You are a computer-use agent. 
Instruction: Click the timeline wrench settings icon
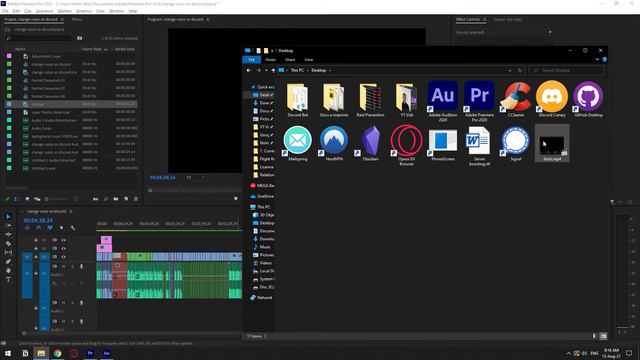tap(73, 228)
